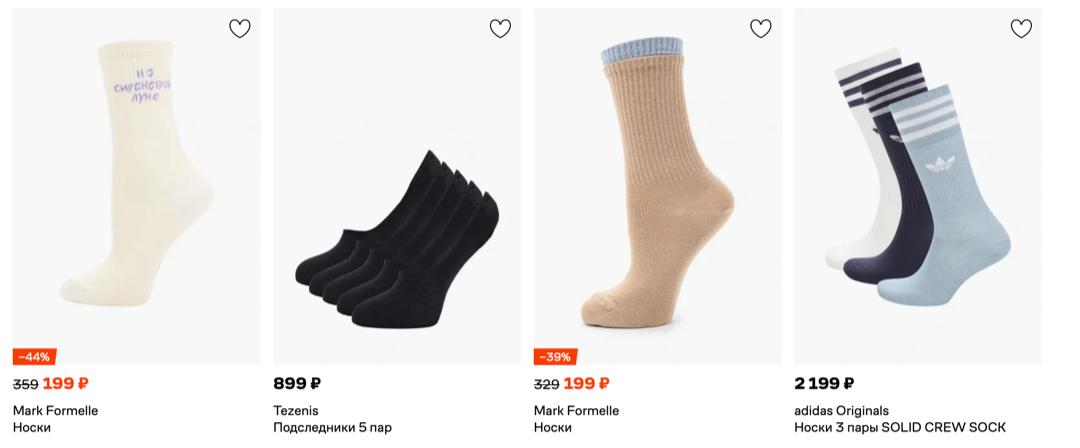Click heart on beige Mark Formelle sock
This screenshot has height=448, width=1080.
[761, 29]
